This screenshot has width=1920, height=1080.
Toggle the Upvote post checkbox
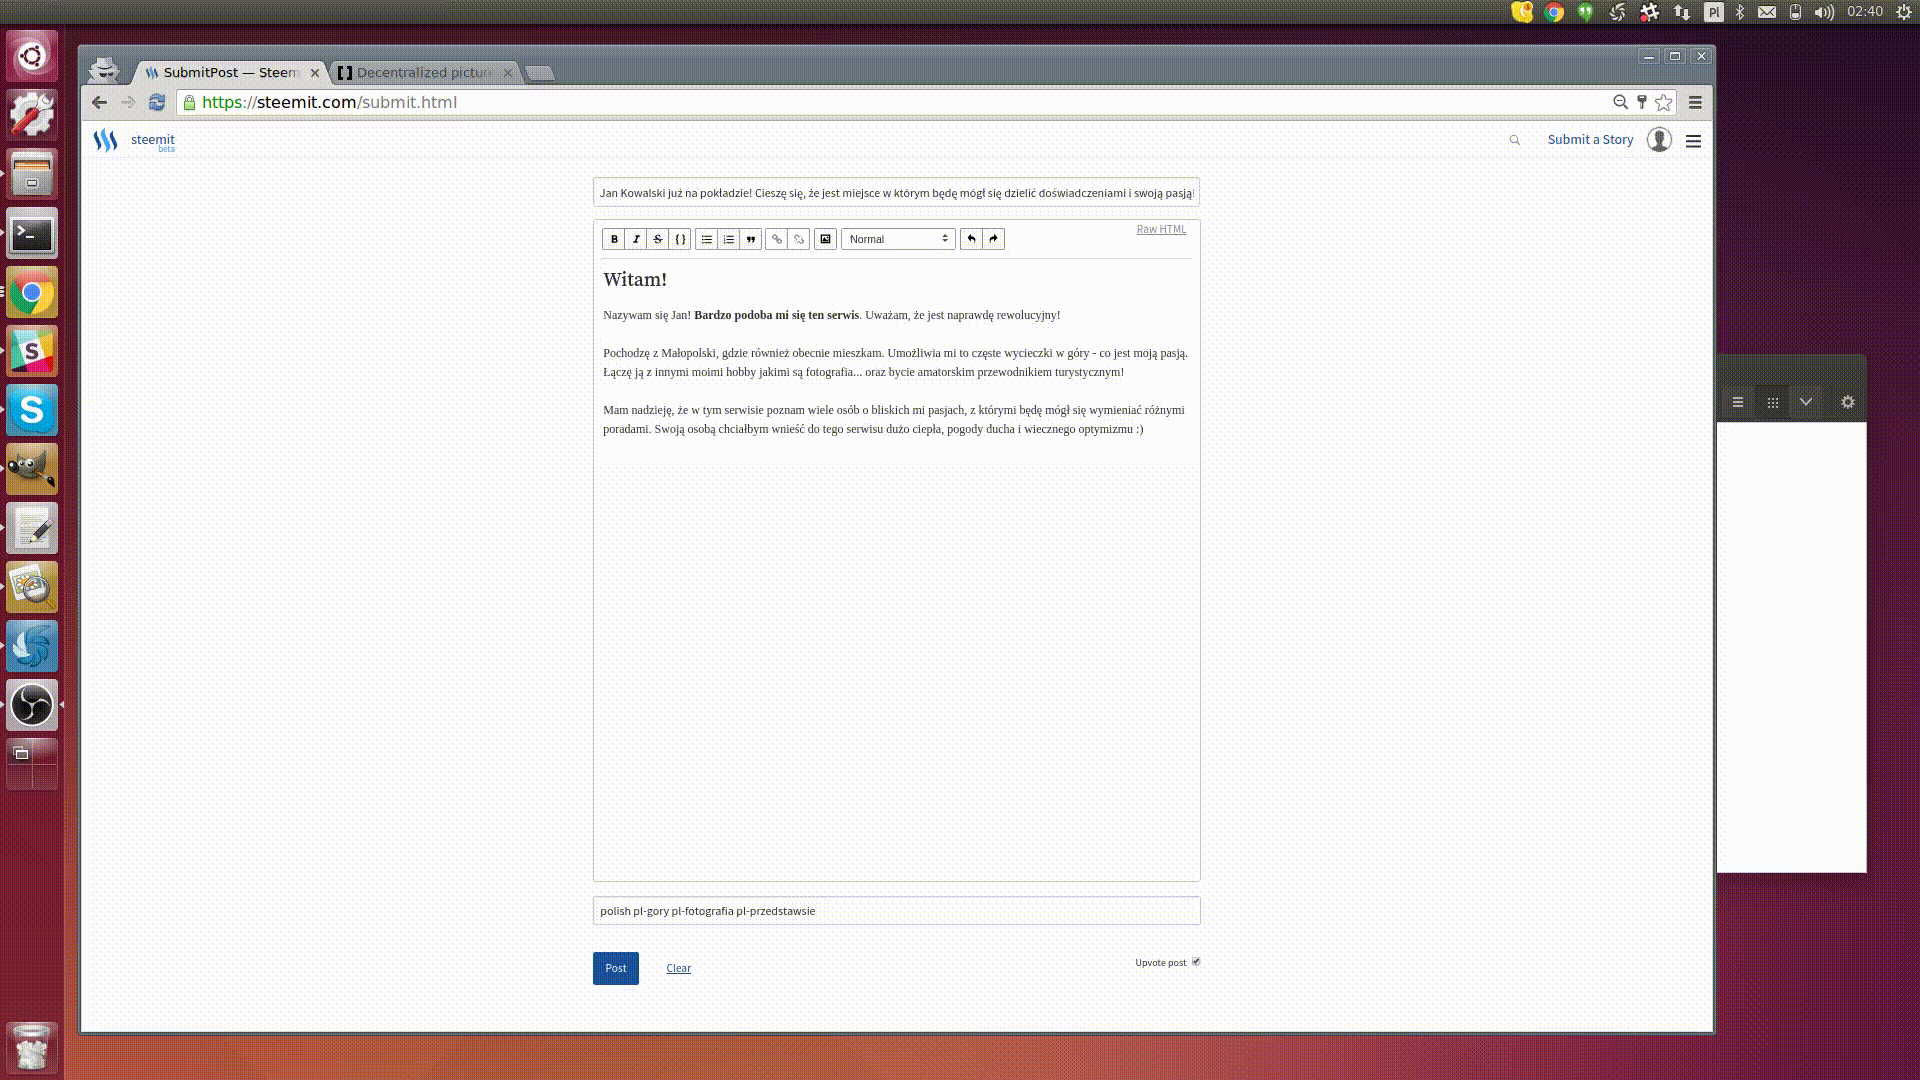point(1196,962)
